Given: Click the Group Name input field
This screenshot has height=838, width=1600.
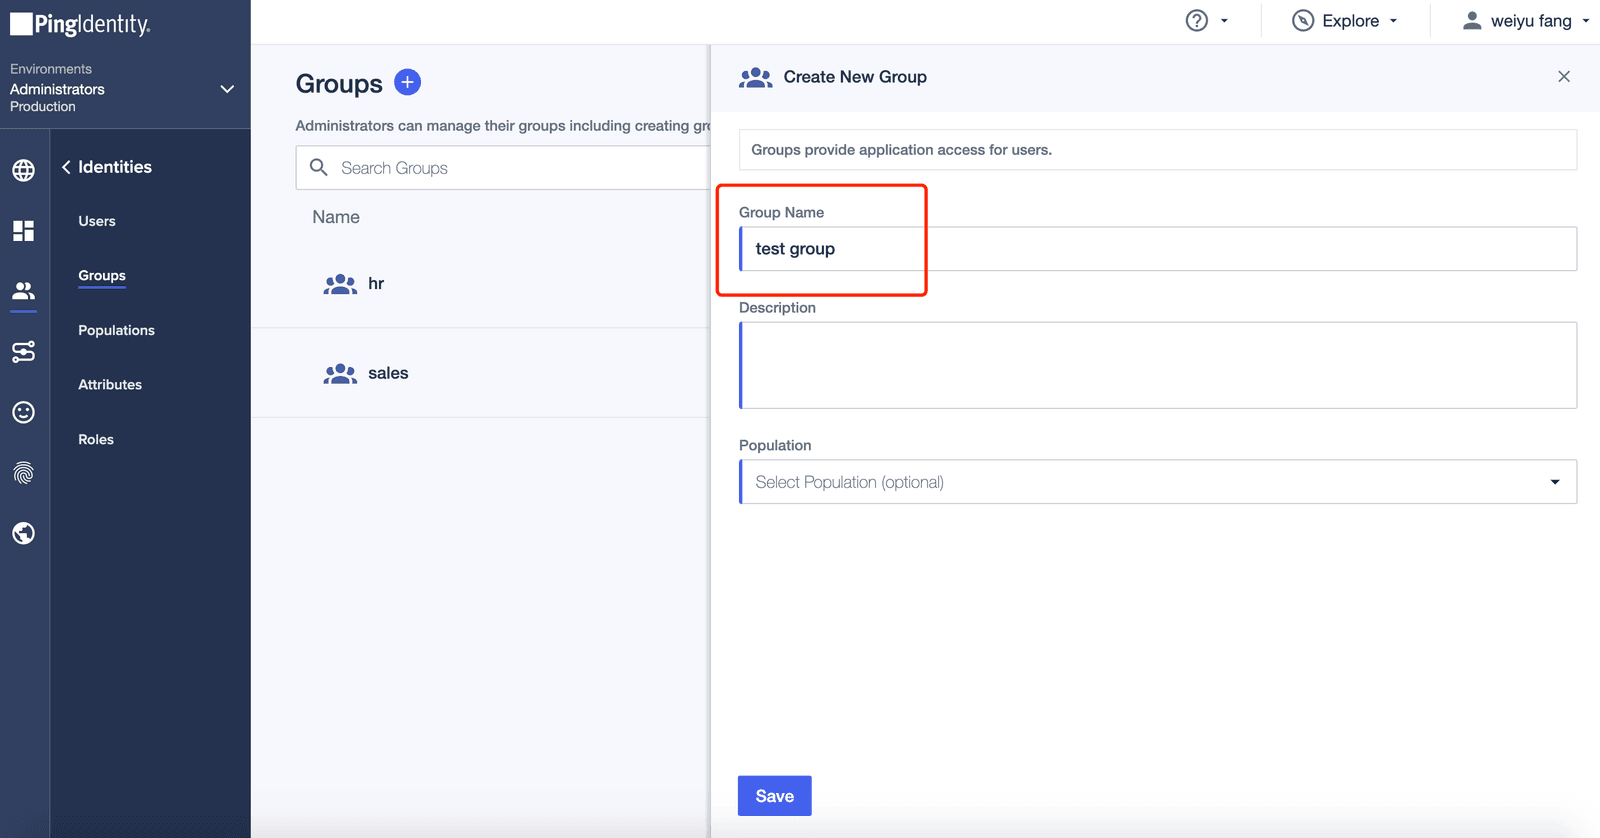Looking at the screenshot, I should point(1158,249).
